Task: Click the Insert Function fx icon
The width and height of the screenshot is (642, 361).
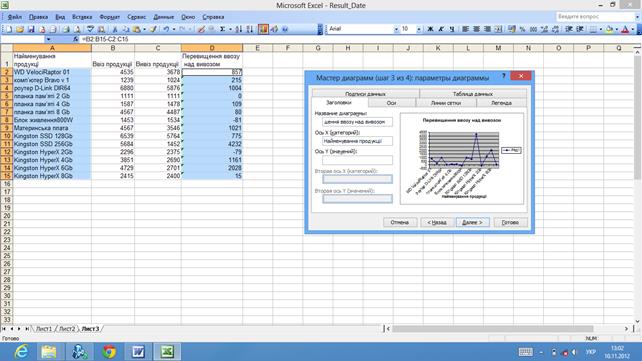Action: pos(75,39)
